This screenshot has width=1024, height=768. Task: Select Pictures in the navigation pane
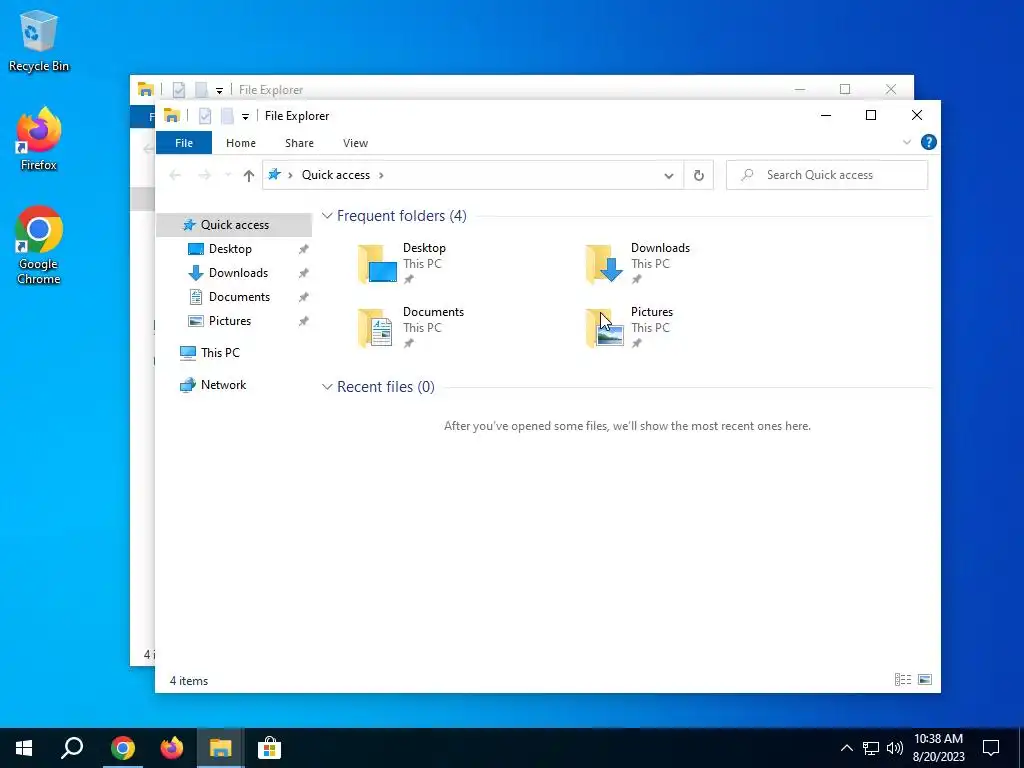pyautogui.click(x=229, y=321)
